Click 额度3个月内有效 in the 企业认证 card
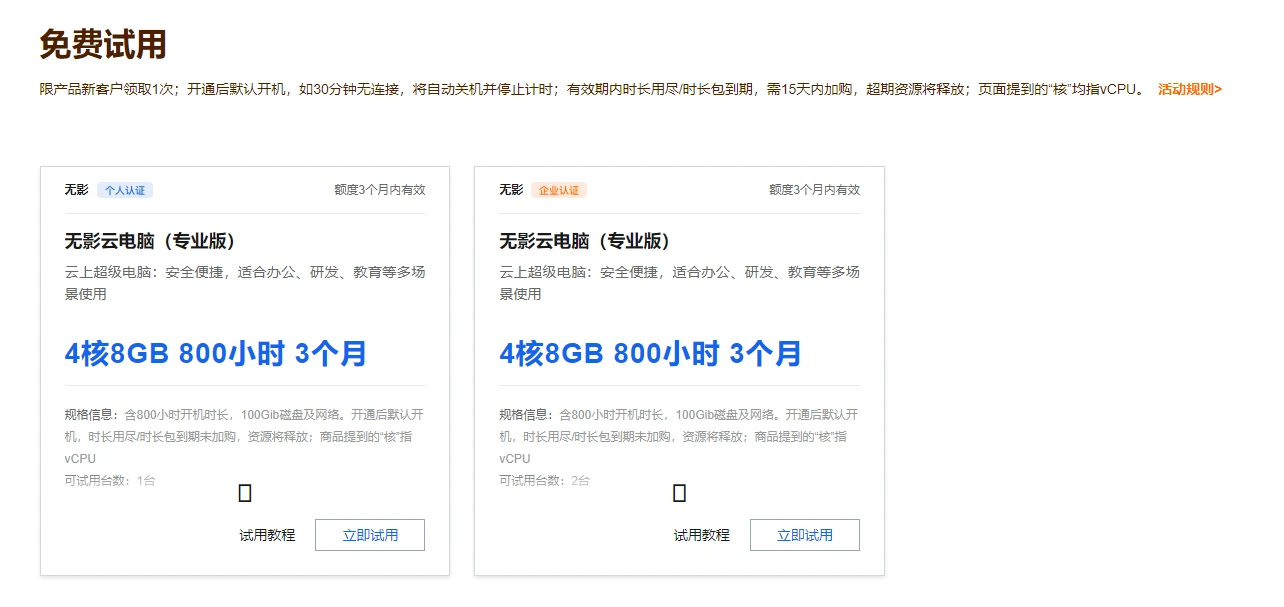The image size is (1284, 607). point(814,190)
